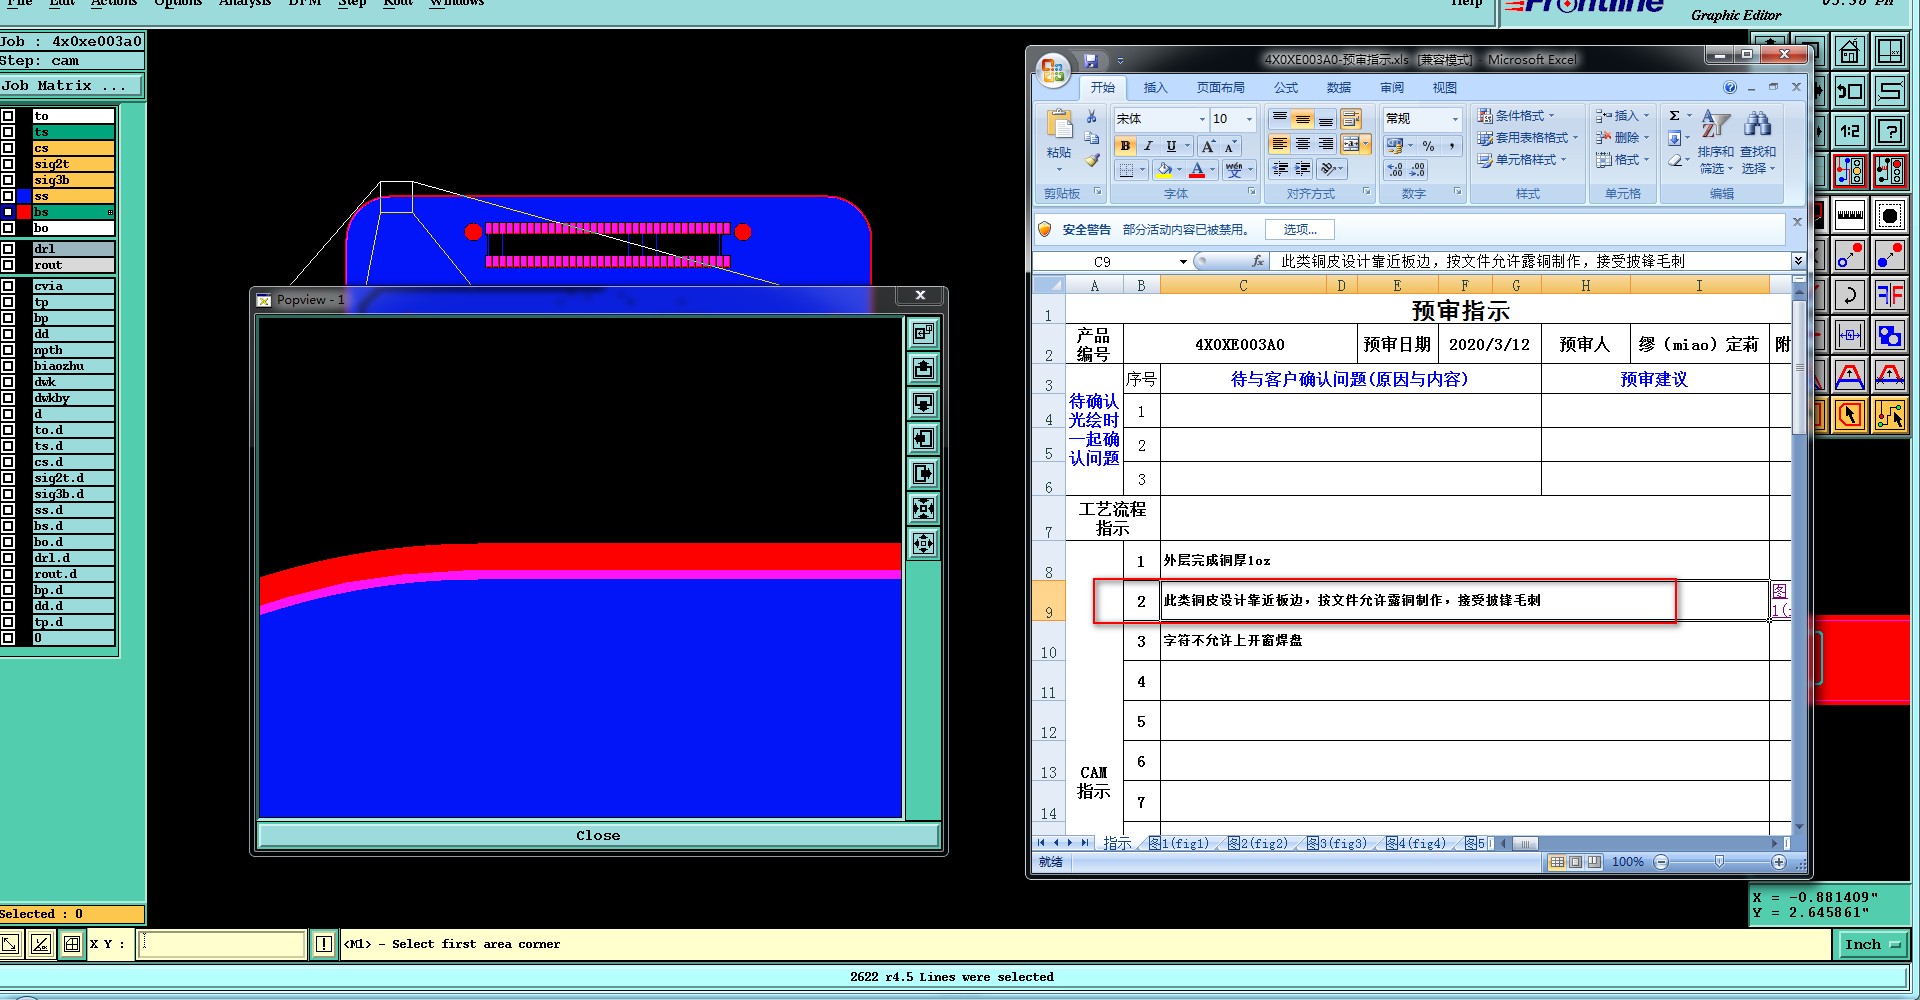This screenshot has height=1000, width=1920.
Task: Click the Excel fill color swatch button
Action: 1164,170
